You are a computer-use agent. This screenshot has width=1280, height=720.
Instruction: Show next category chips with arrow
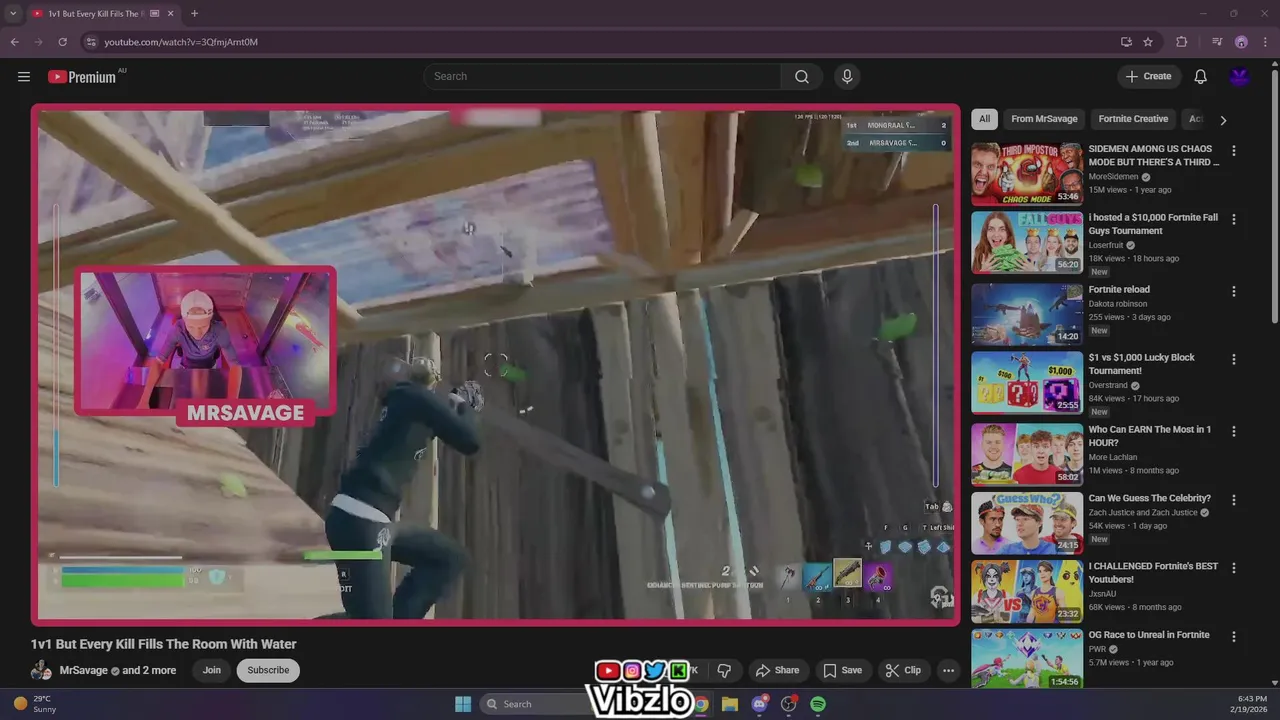[1223, 120]
